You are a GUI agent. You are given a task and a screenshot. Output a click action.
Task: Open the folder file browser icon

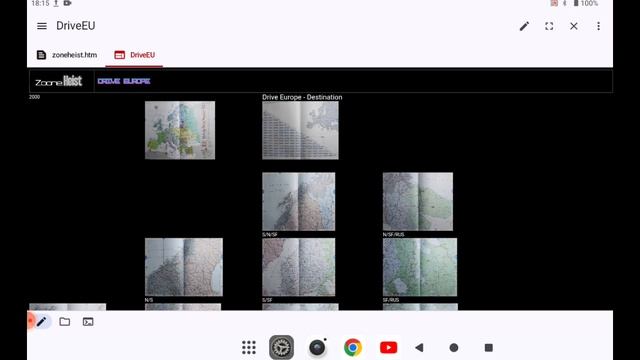tap(64, 322)
